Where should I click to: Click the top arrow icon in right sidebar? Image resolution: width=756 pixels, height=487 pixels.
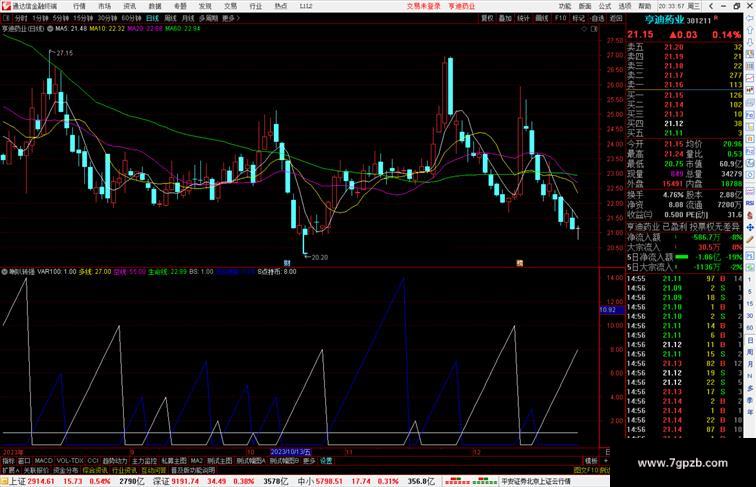pos(750,18)
